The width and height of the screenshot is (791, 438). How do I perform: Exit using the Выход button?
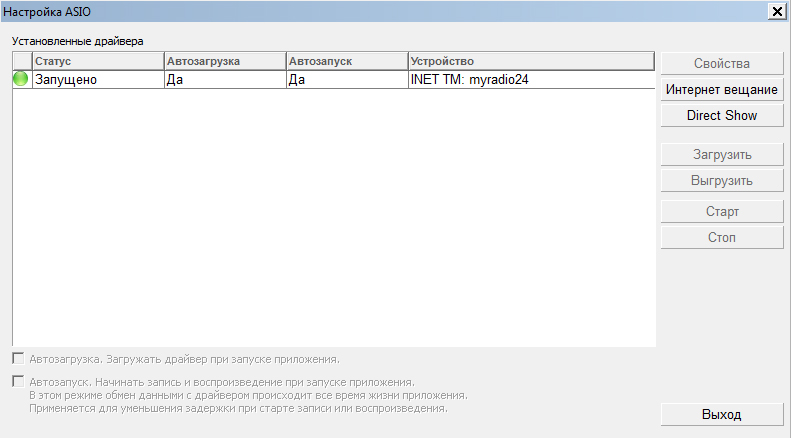[721, 414]
